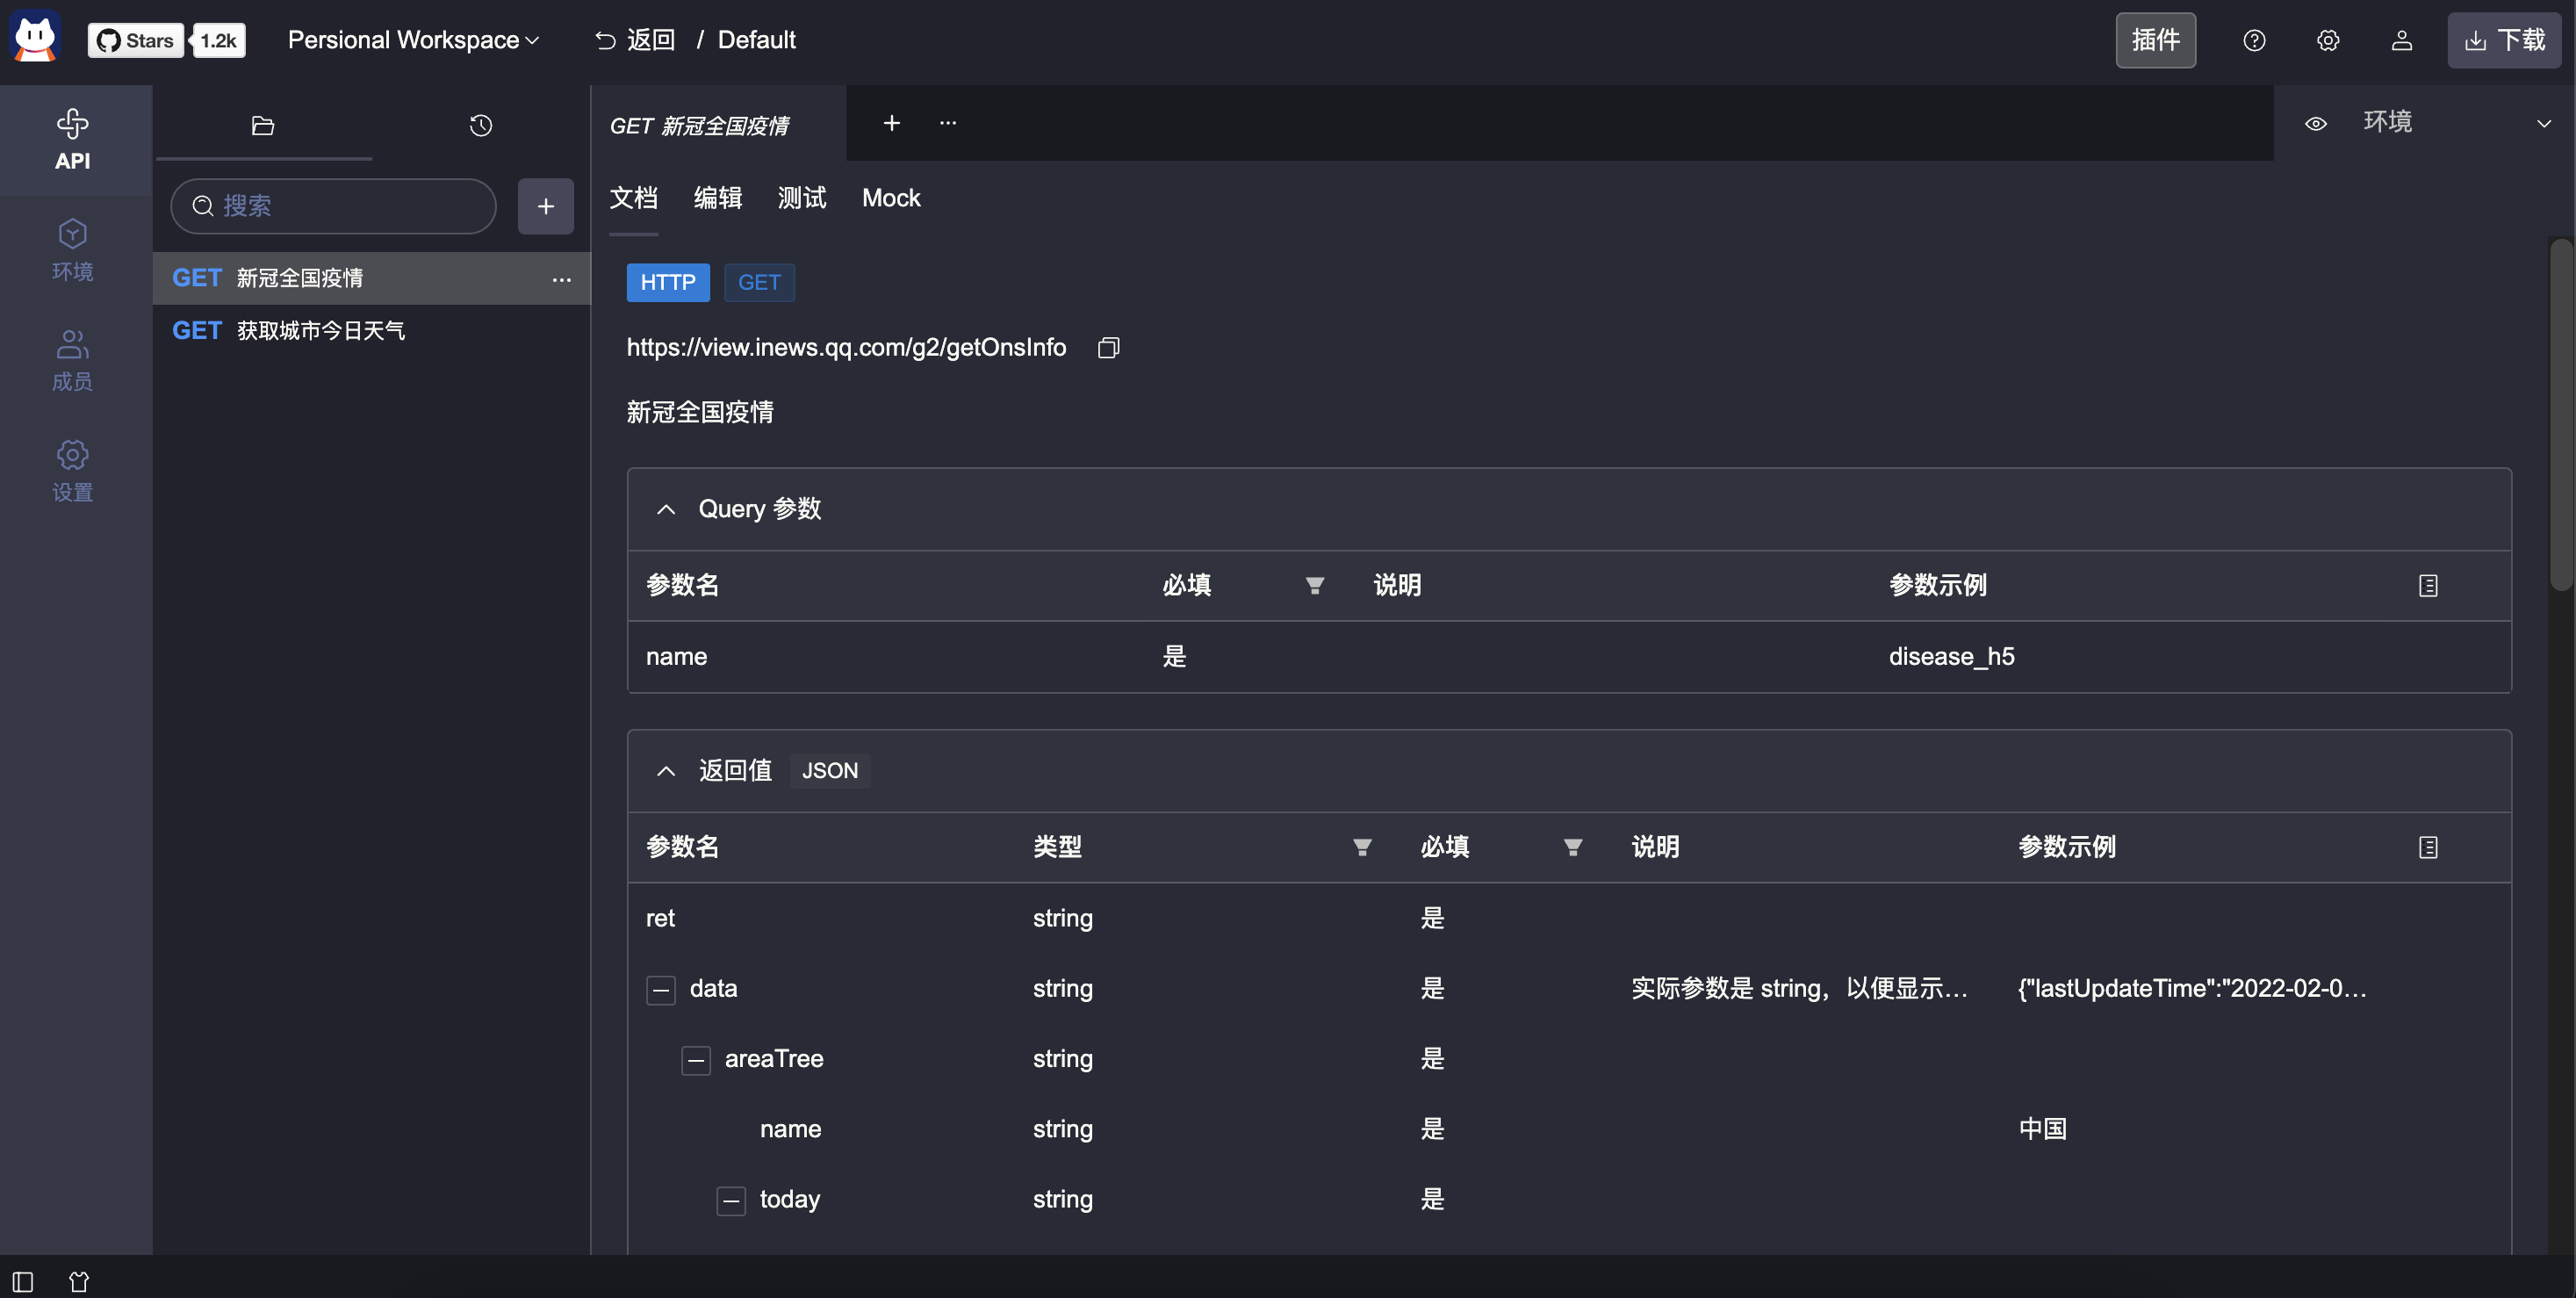Switch to the history clock tab
This screenshot has width=2576, height=1298.
point(481,125)
